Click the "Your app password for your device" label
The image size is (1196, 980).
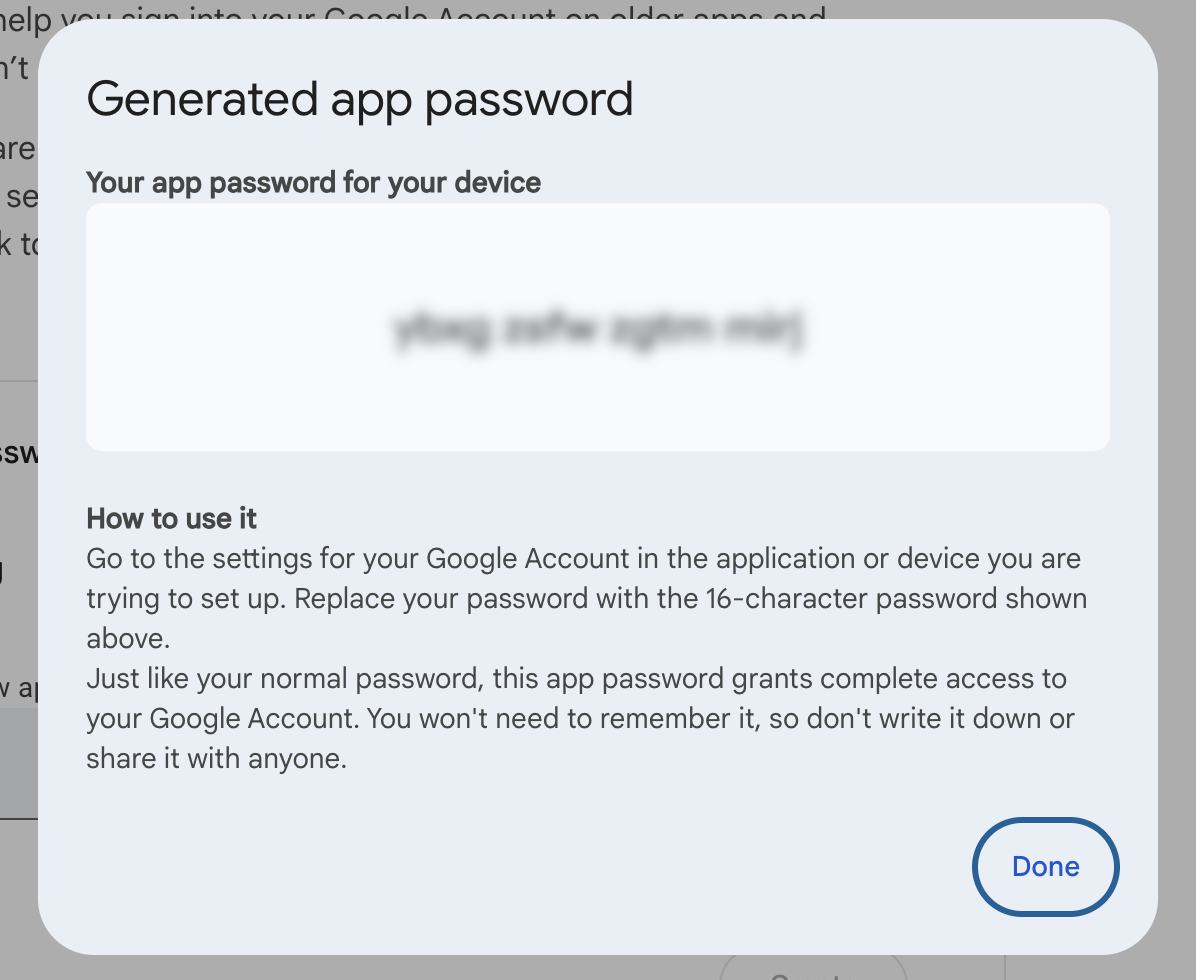313,183
